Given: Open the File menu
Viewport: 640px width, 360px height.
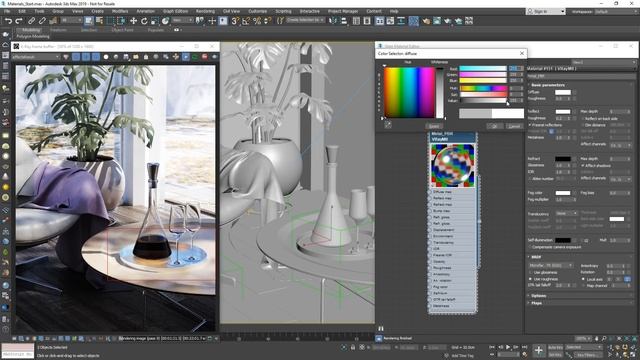Looking at the screenshot, I should [7, 11].
